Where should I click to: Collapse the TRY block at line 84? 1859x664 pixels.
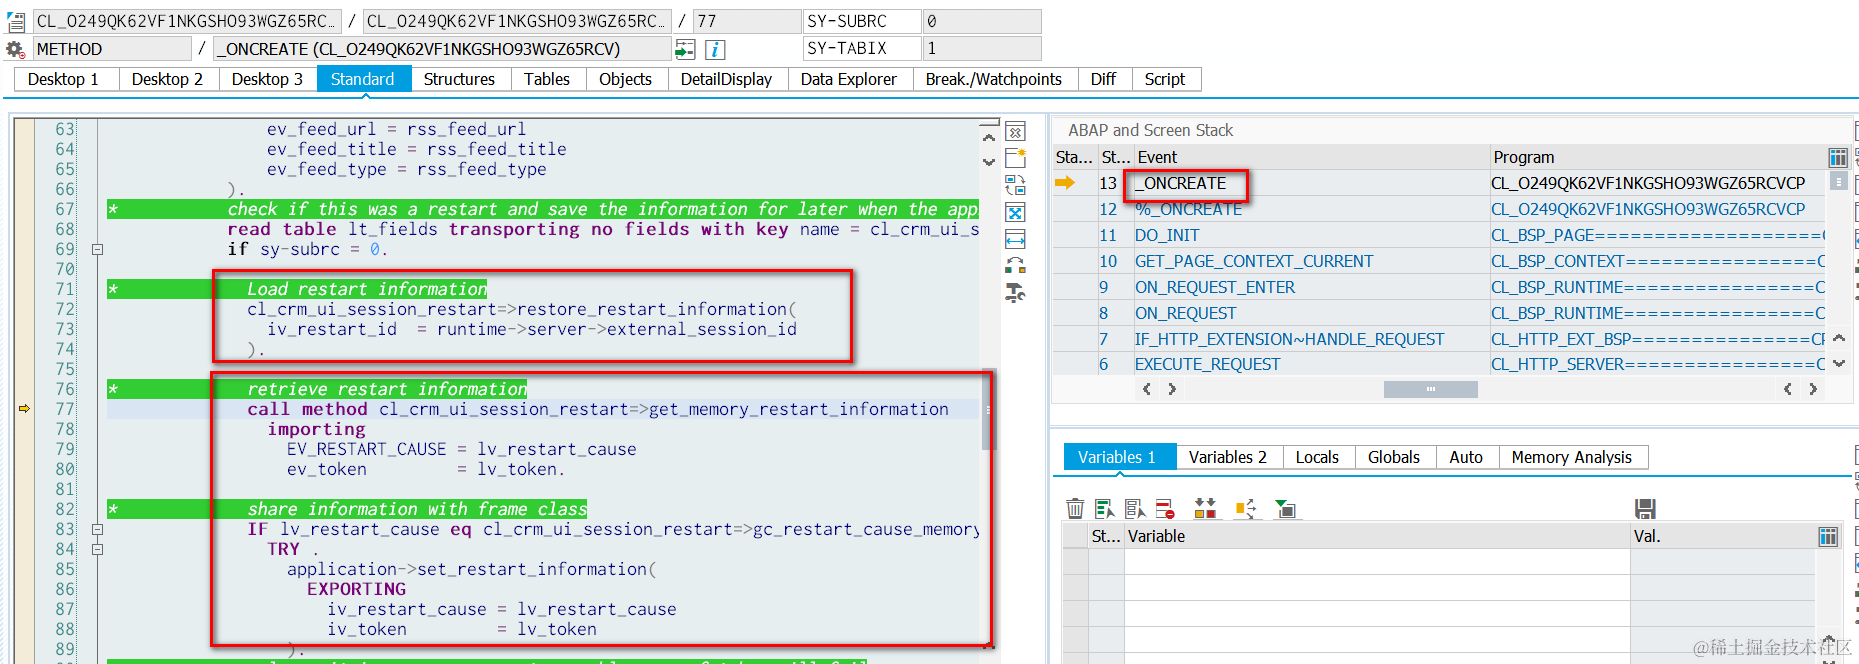[97, 549]
